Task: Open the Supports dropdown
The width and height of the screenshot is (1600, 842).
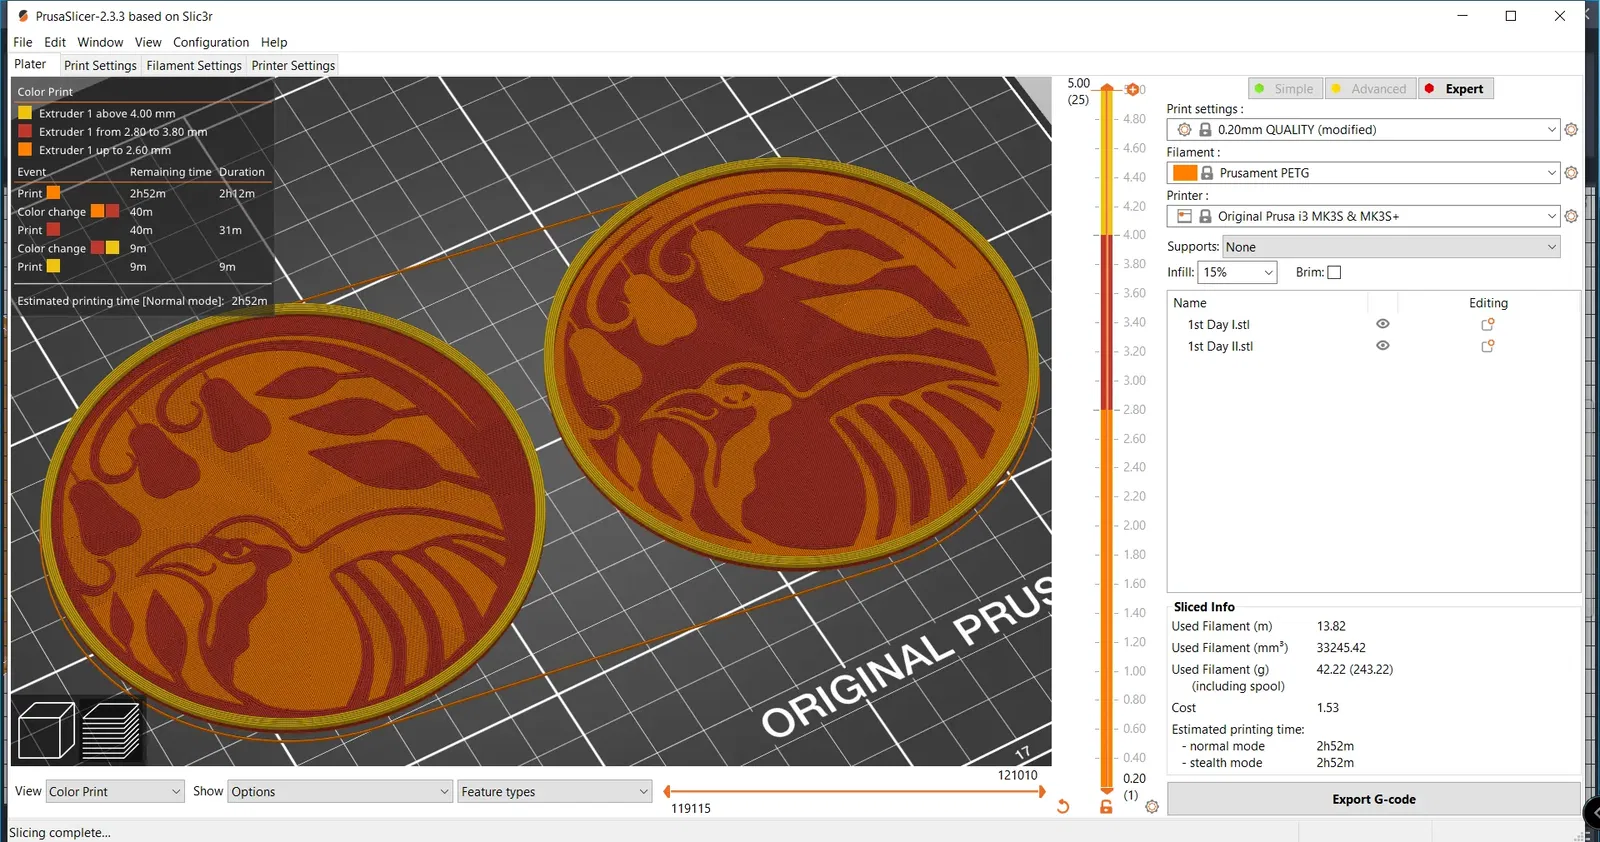Action: [1391, 247]
